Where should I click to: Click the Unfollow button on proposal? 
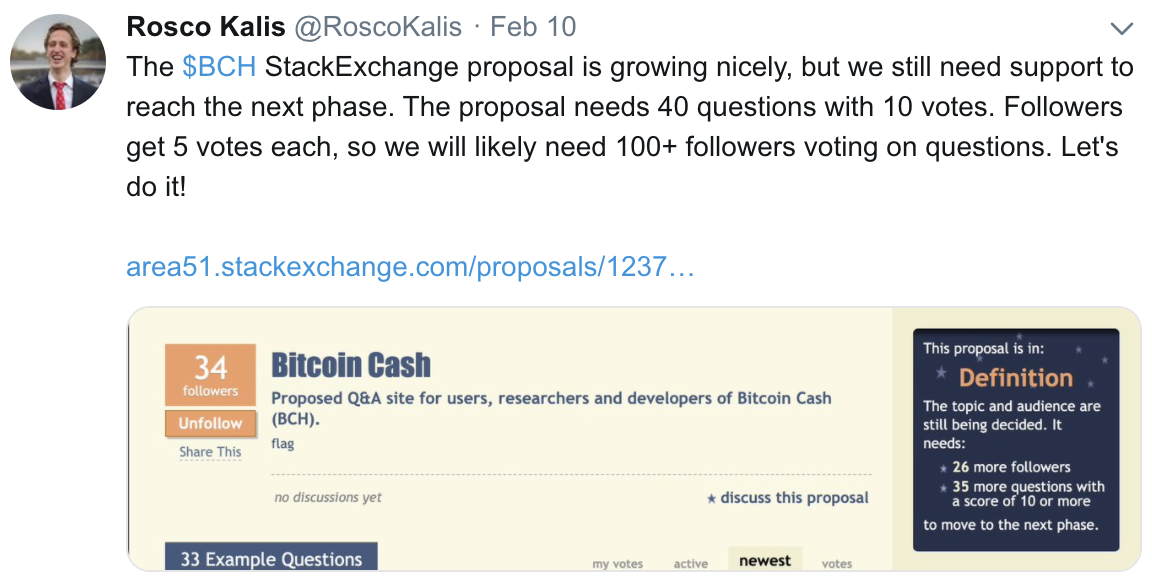click(210, 423)
